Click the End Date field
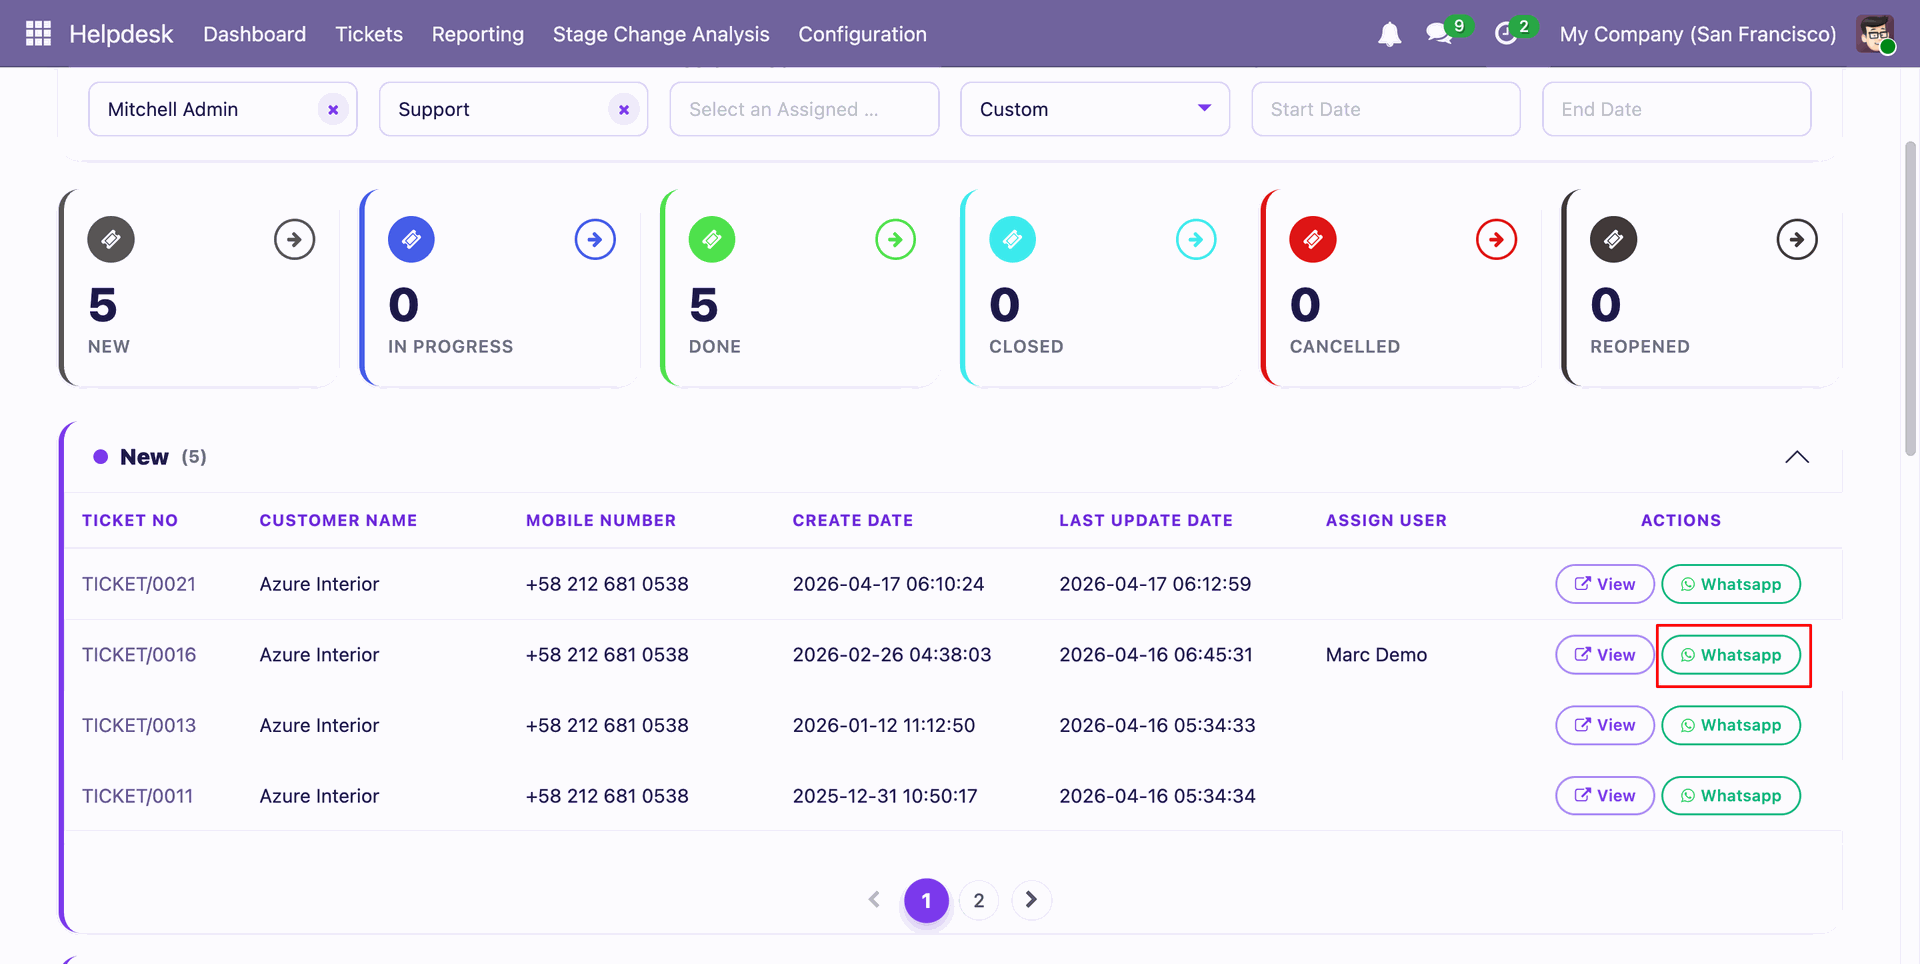The height and width of the screenshot is (964, 1920). (x=1677, y=109)
